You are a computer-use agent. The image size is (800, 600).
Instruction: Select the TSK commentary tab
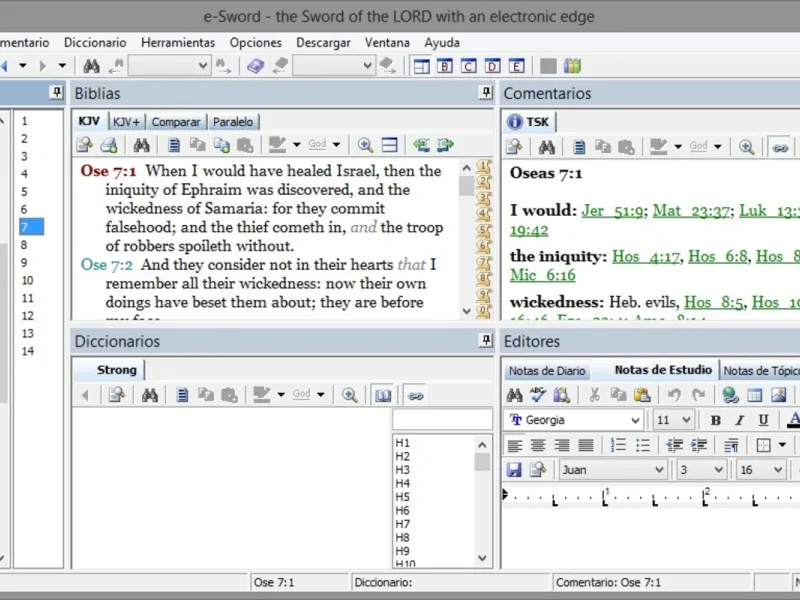coord(529,122)
